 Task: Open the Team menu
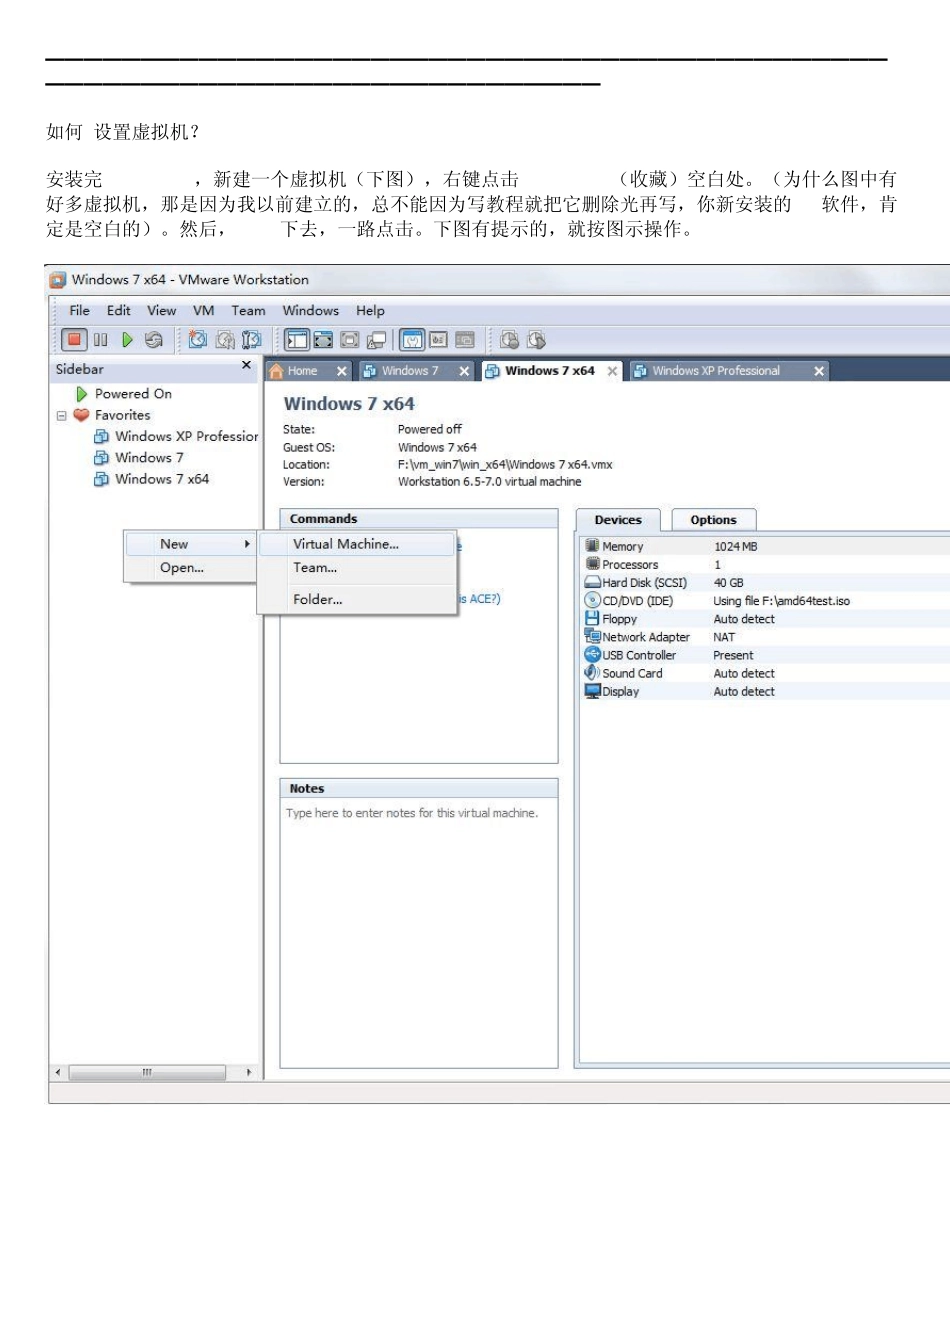248,311
